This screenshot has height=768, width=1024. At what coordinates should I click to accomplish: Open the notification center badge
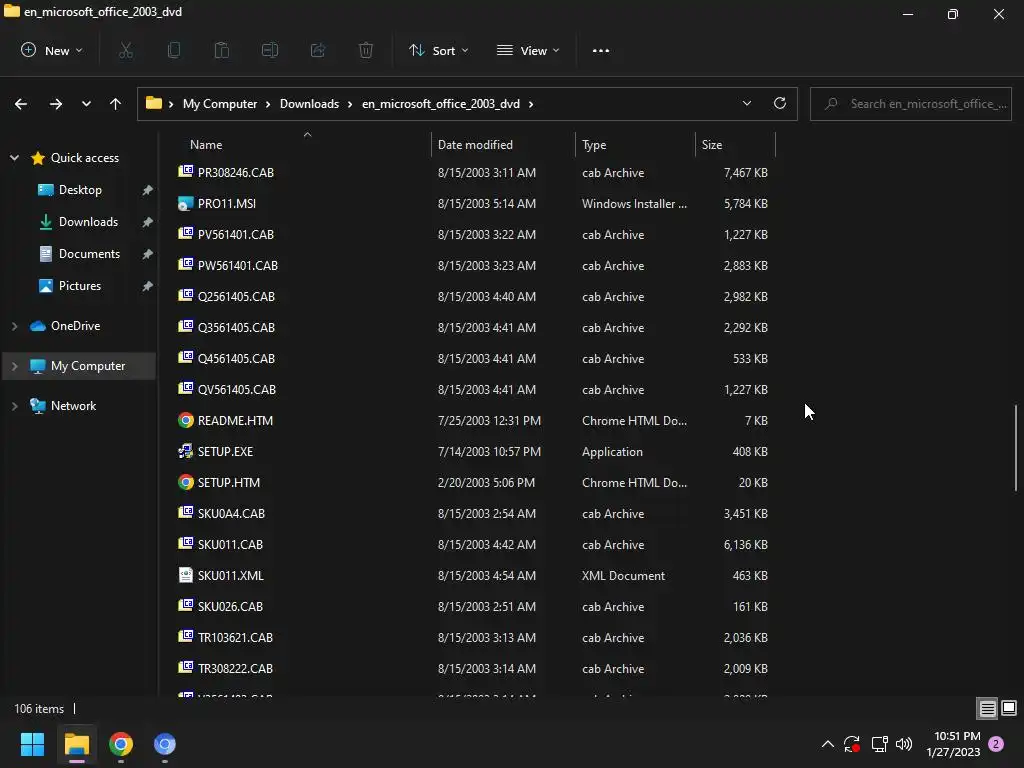pyautogui.click(x=996, y=744)
